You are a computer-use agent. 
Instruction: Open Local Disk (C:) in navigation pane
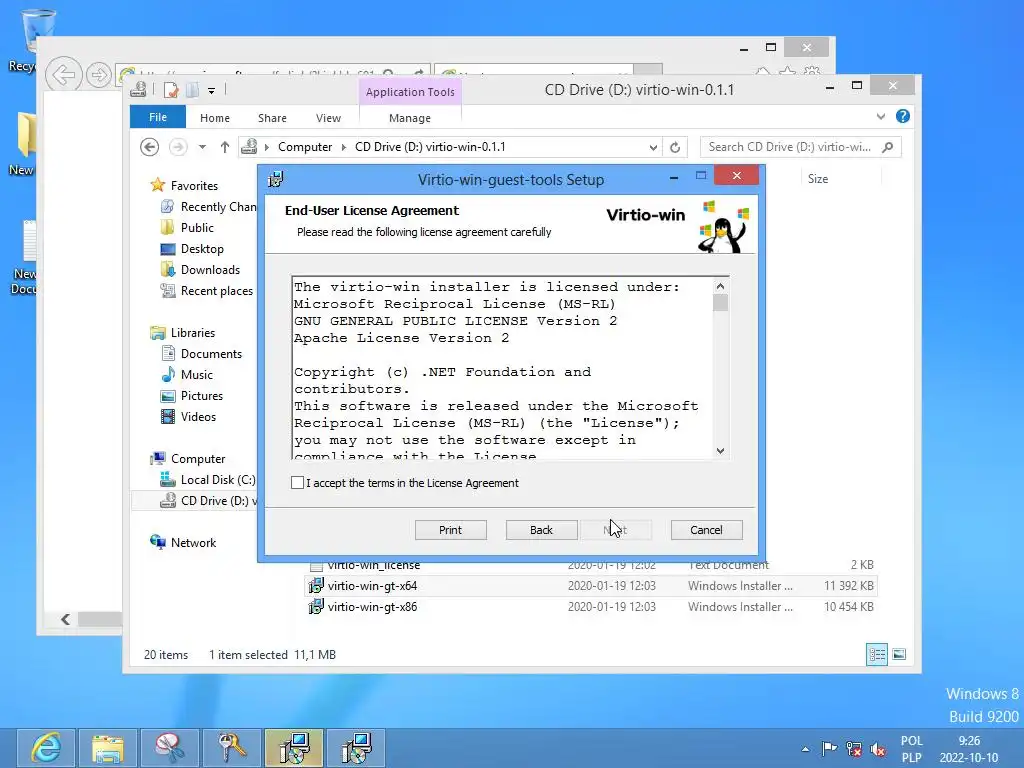click(x=217, y=479)
